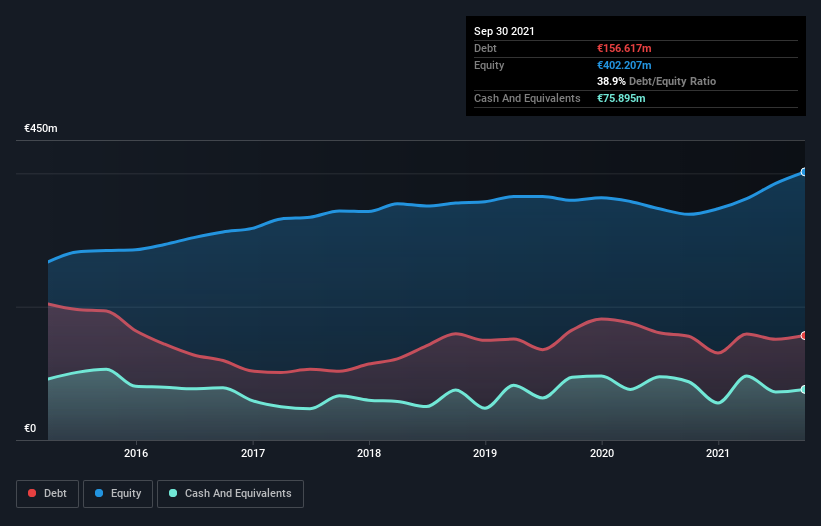The width and height of the screenshot is (821, 526).
Task: Select the 2019 x-axis label
Action: pos(485,453)
